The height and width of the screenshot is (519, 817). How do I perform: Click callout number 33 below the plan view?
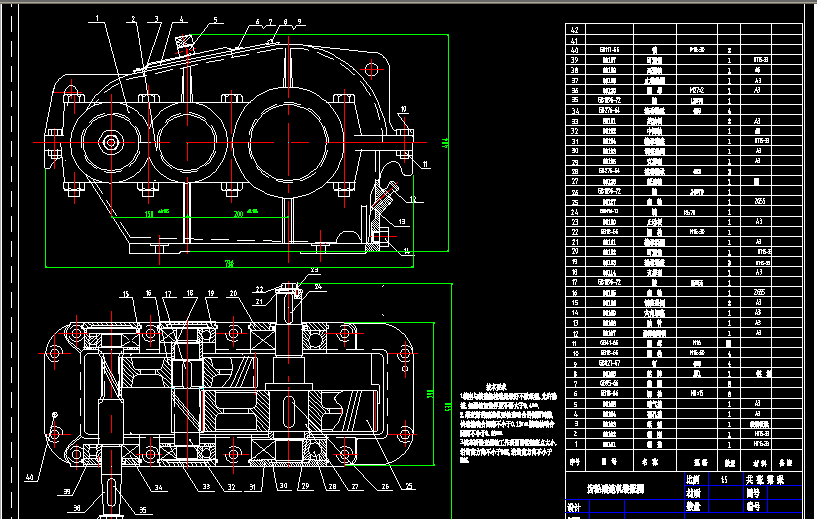click(206, 487)
